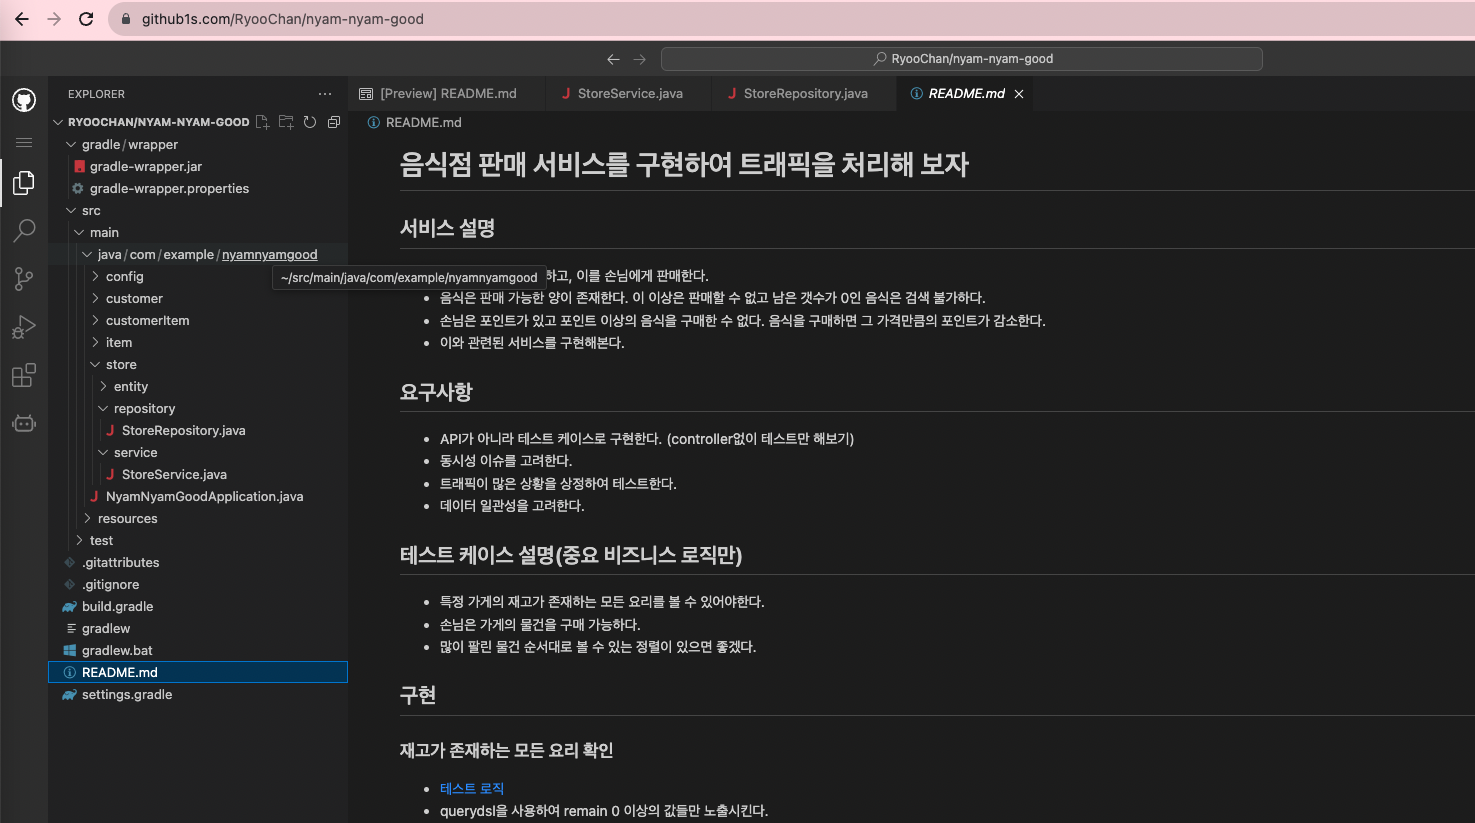This screenshot has height=823, width=1475.
Task: Create a new folder with the New Folder icon
Action: click(285, 121)
